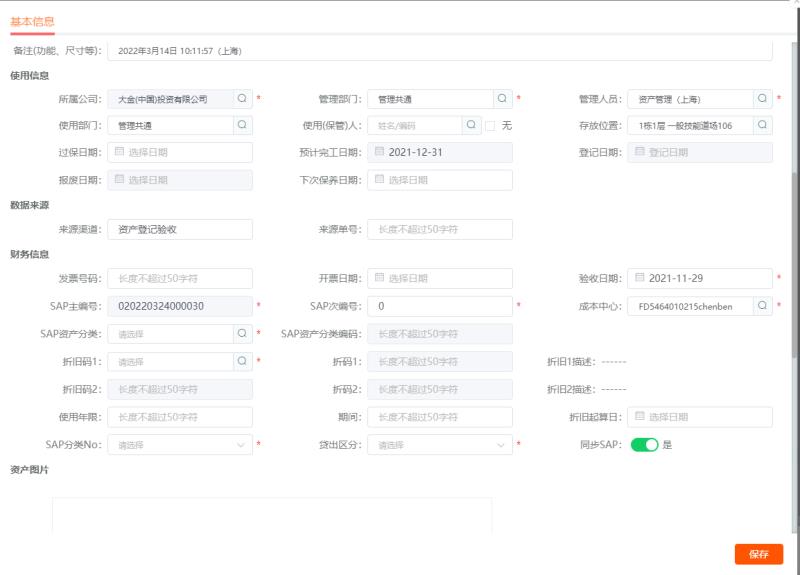Click the 发票号码 input field
Image resolution: width=800 pixels, height=575 pixels.
180,277
